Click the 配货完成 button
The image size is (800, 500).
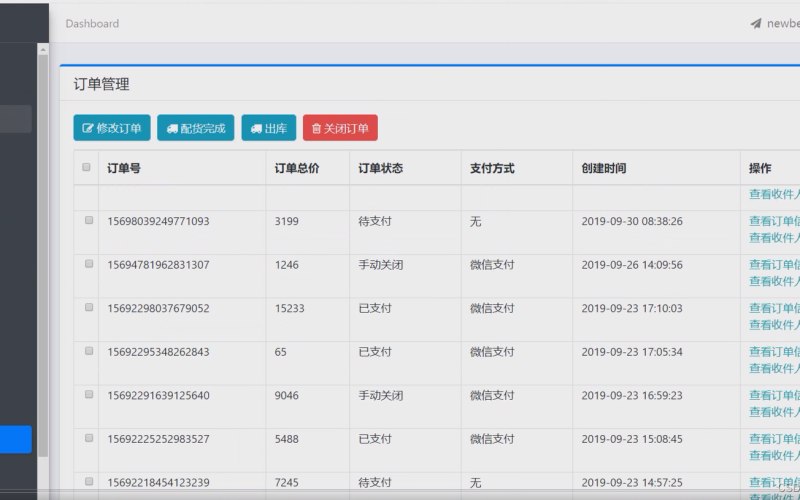click(195, 128)
